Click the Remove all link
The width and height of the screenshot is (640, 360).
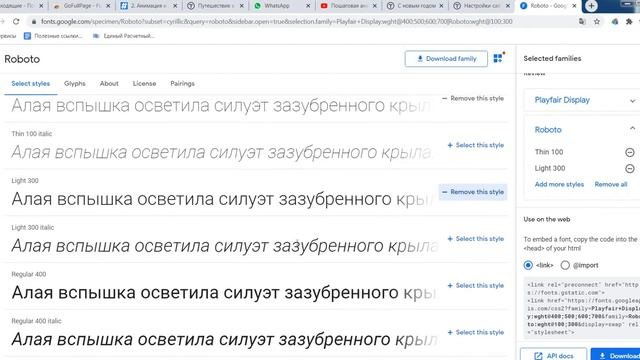point(611,184)
